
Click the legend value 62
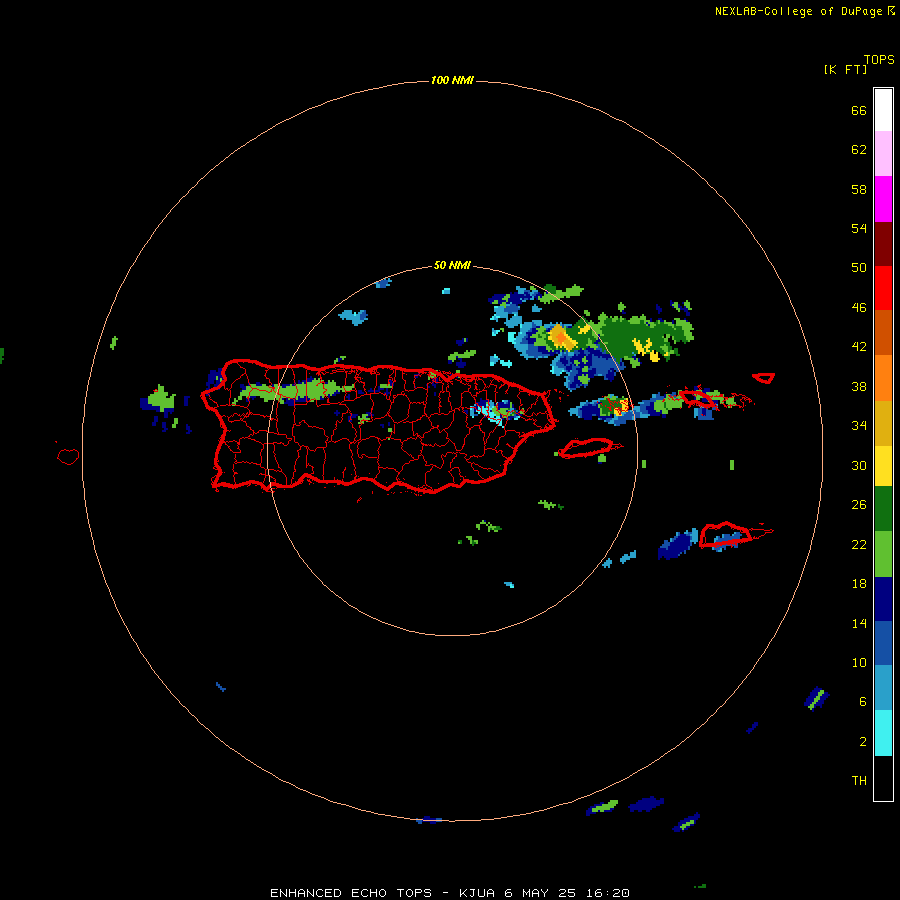pos(859,150)
